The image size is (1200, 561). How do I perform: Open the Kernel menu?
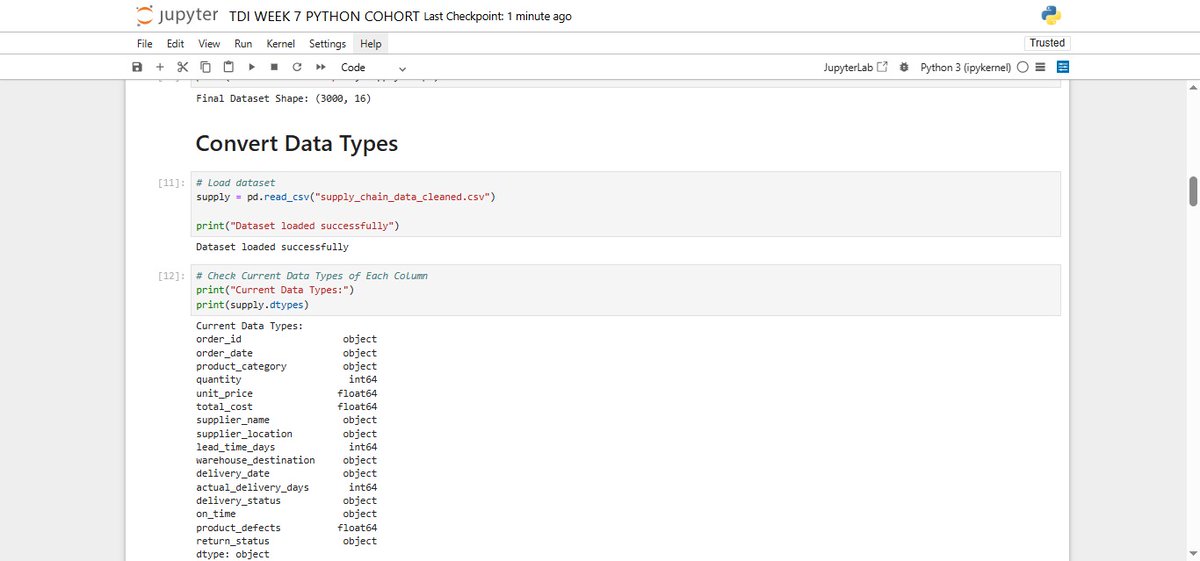(x=281, y=44)
